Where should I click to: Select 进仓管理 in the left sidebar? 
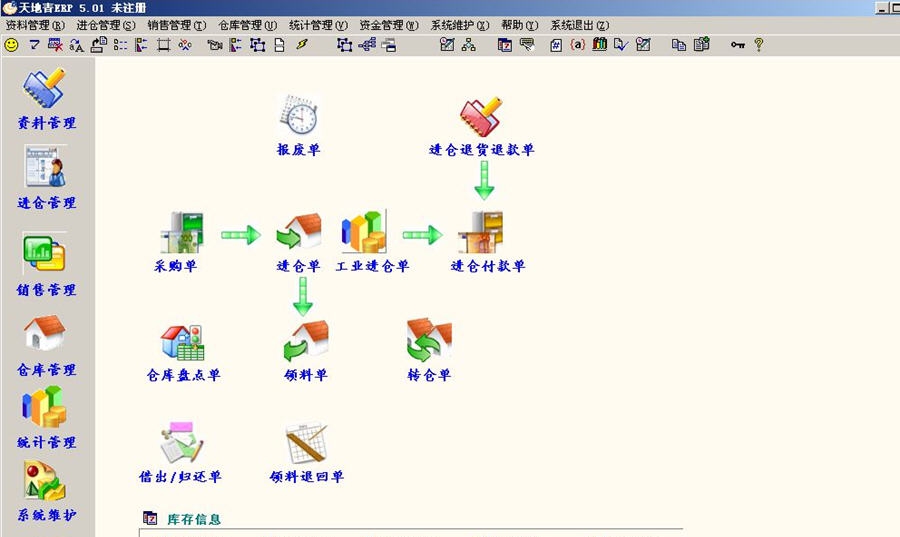tap(46, 178)
